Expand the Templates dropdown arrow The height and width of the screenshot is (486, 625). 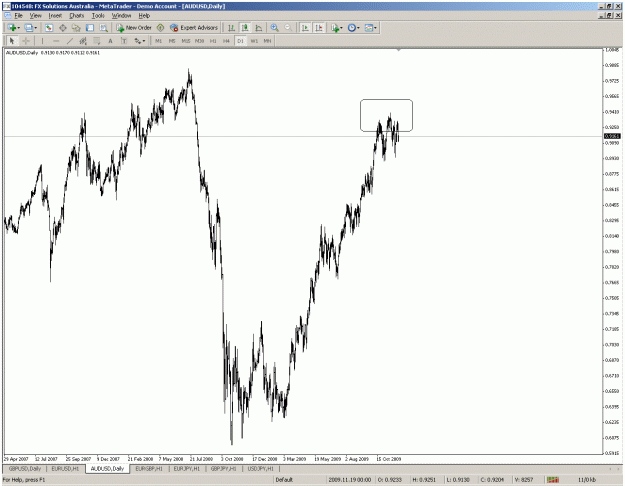pos(375,28)
